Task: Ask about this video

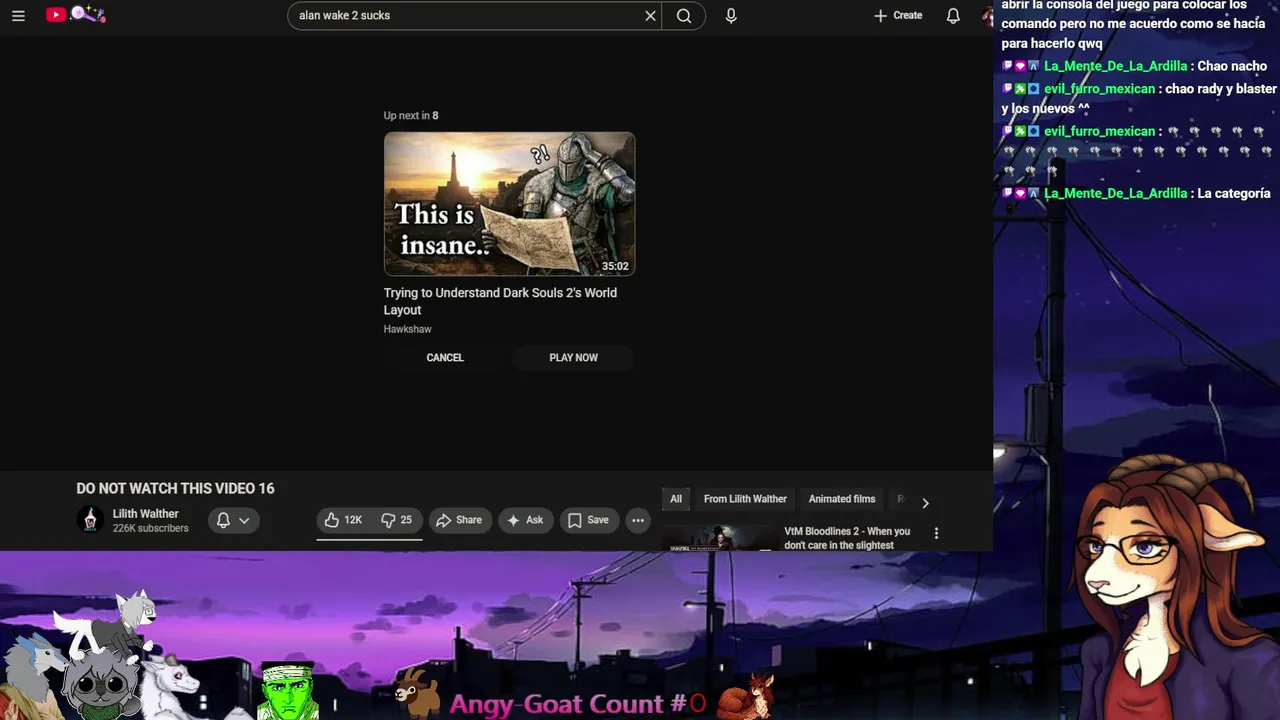Action: [525, 520]
